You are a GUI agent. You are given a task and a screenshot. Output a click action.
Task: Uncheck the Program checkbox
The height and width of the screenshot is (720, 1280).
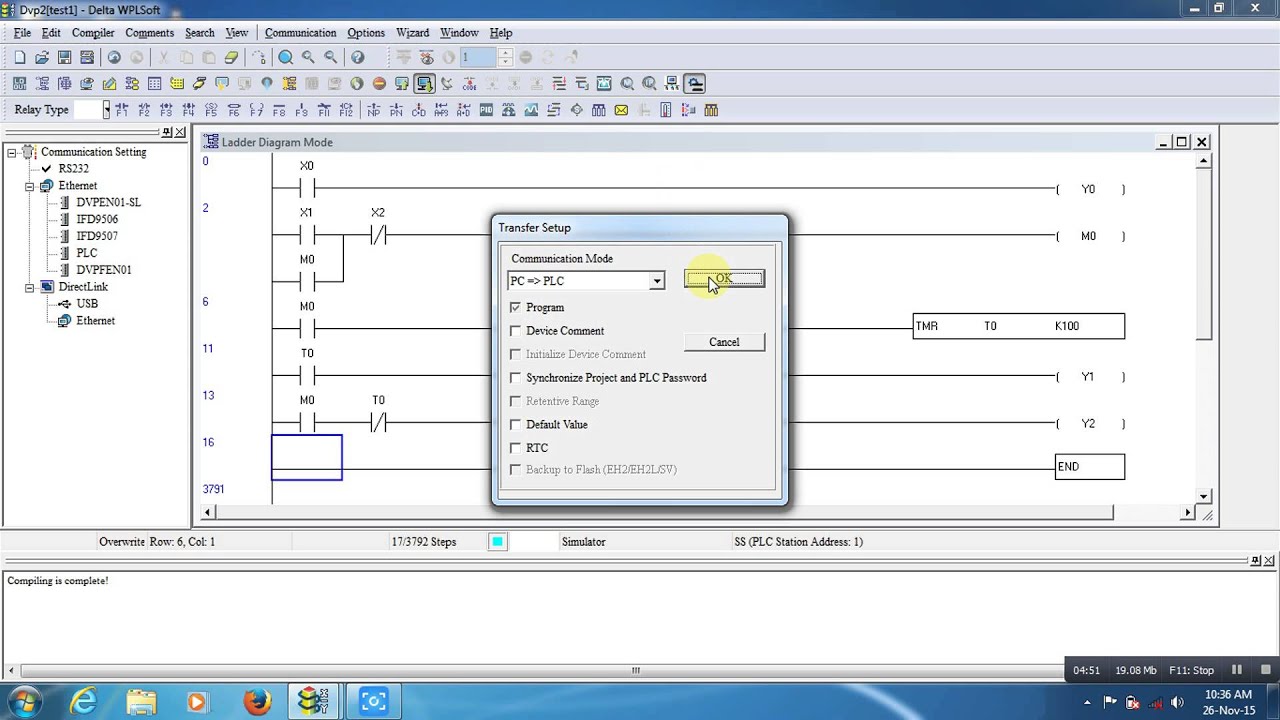[x=515, y=308]
